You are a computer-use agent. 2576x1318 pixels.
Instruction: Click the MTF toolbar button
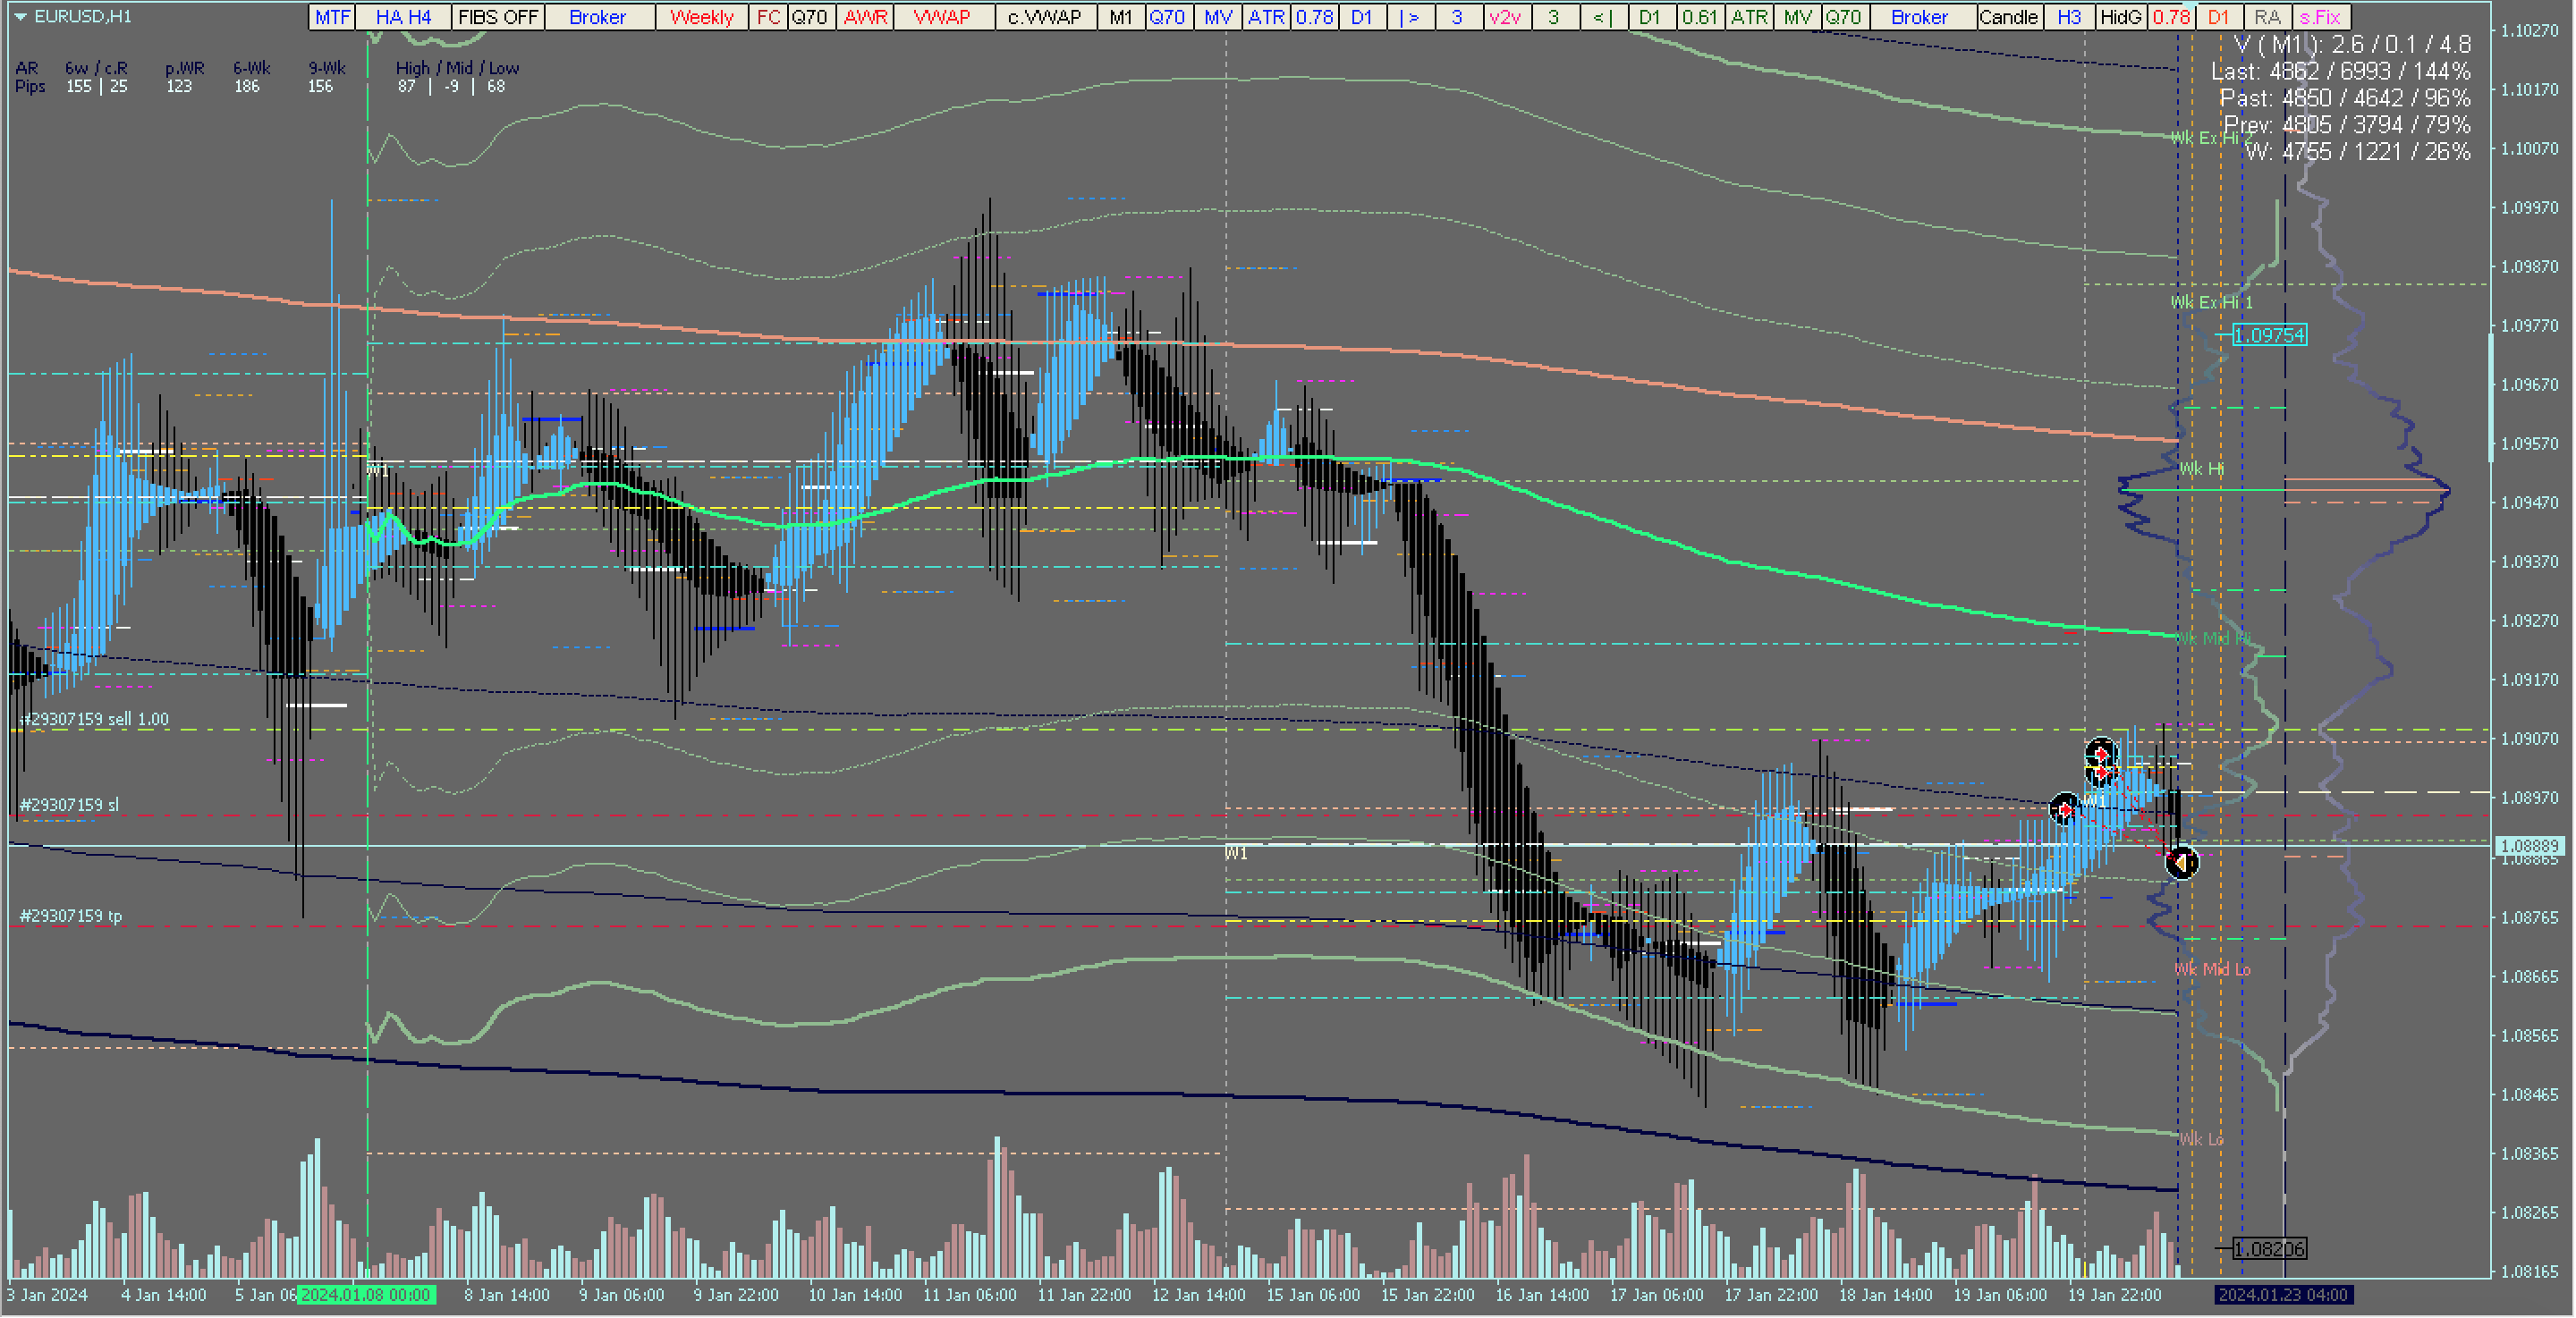pos(332,17)
